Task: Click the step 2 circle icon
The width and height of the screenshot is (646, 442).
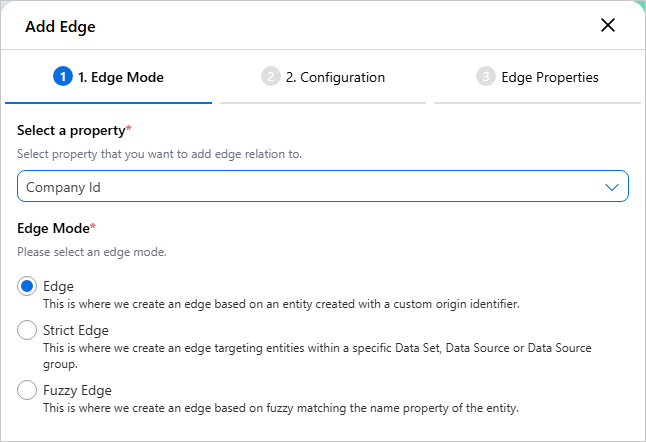Action: (x=271, y=77)
